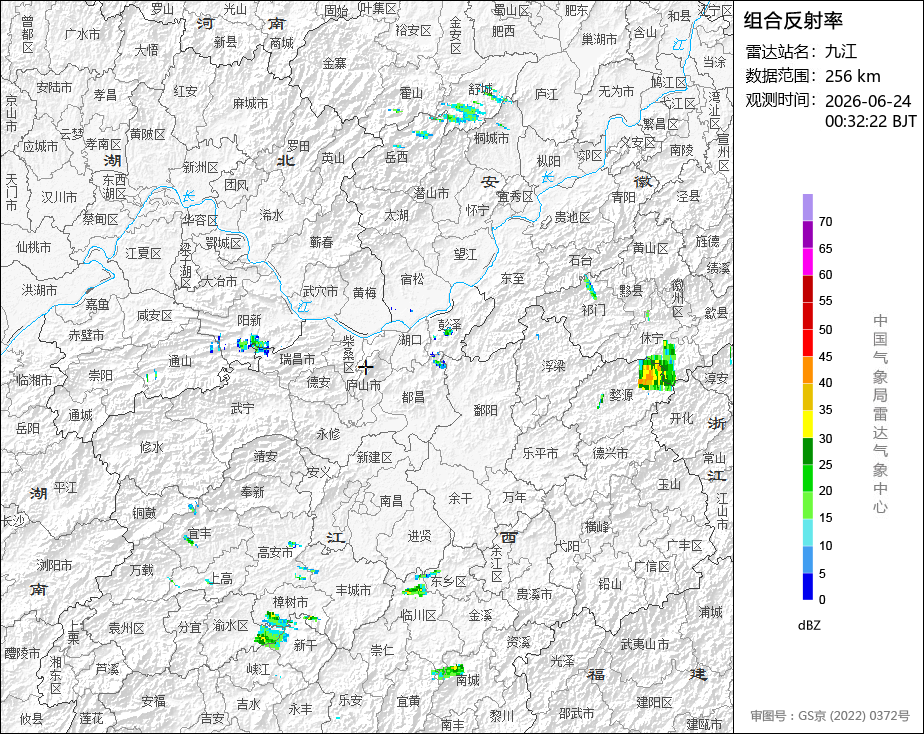
Task: Select the radar station name 九江
Action: coord(840,51)
